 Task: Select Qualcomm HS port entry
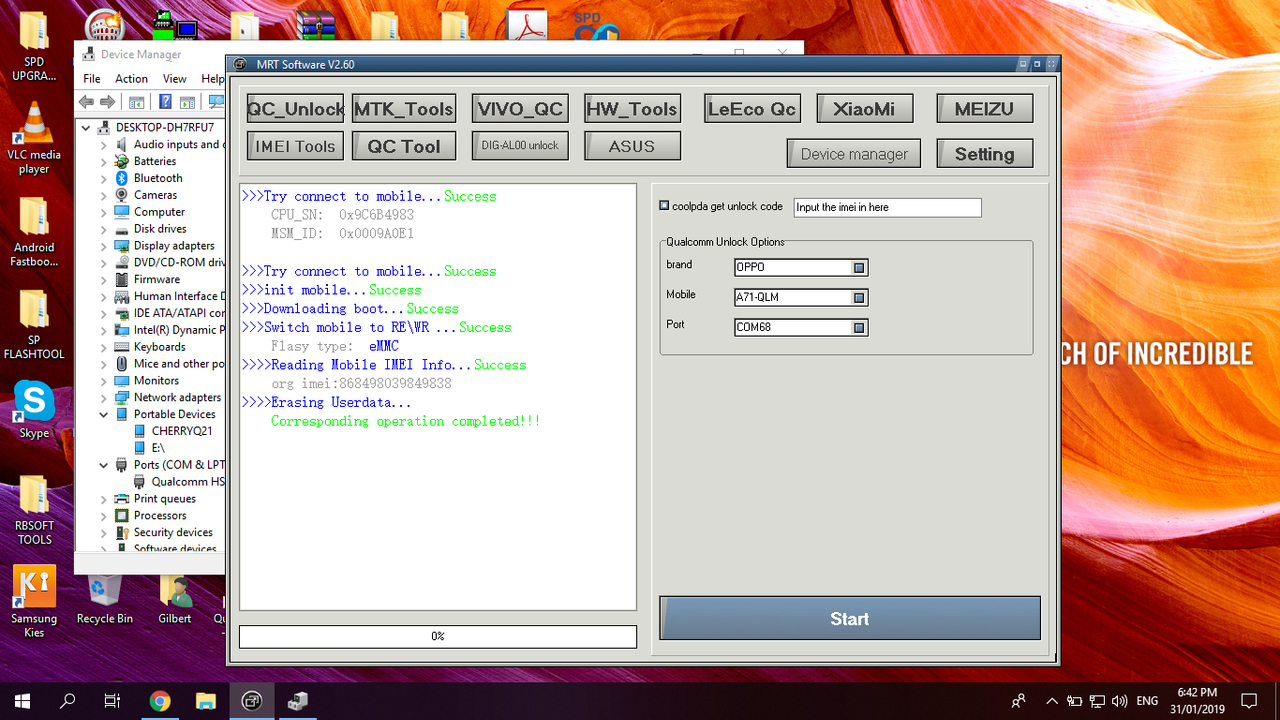point(188,482)
